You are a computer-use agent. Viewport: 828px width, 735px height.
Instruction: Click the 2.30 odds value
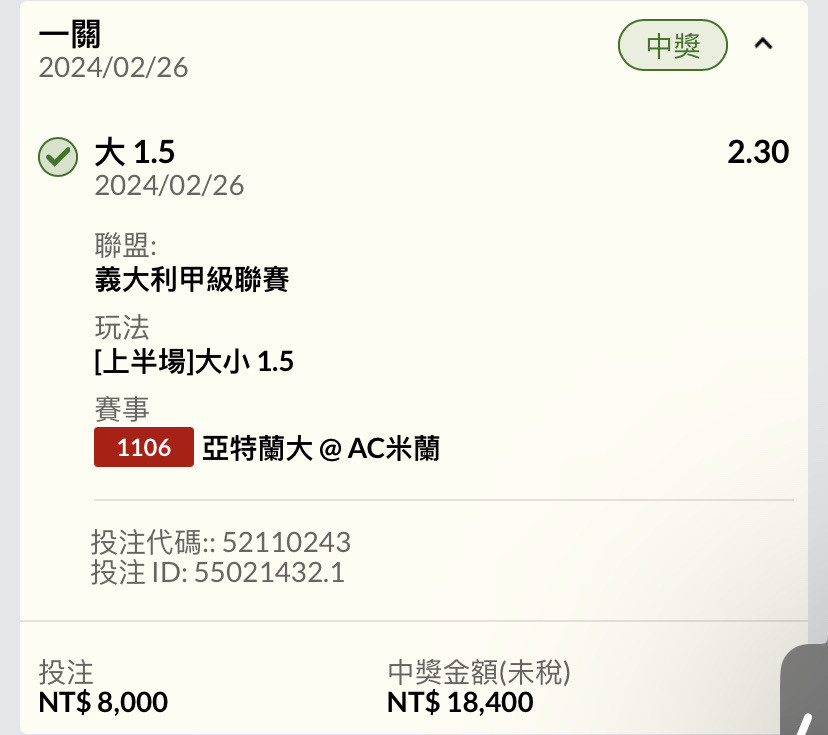coord(758,152)
